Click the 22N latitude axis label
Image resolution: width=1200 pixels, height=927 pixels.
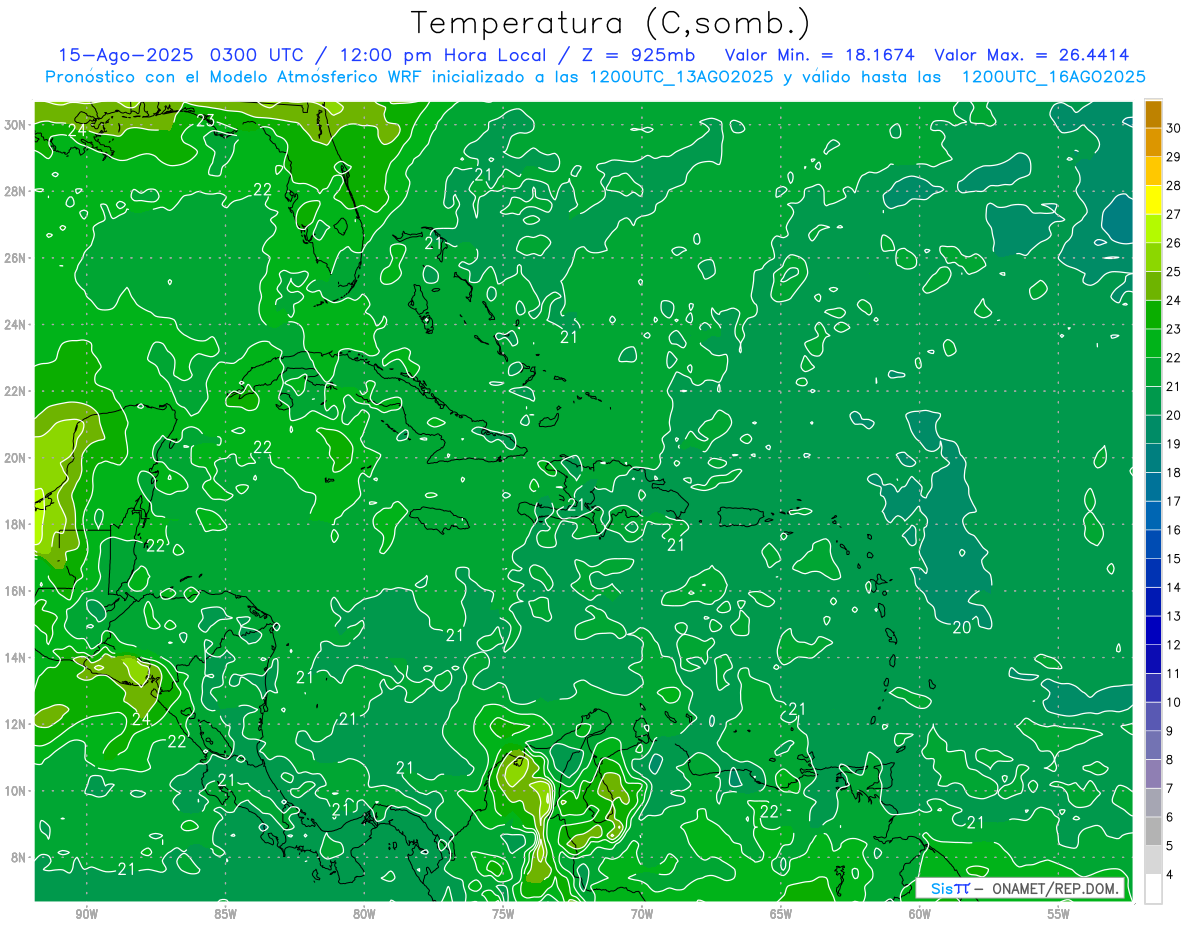15,391
